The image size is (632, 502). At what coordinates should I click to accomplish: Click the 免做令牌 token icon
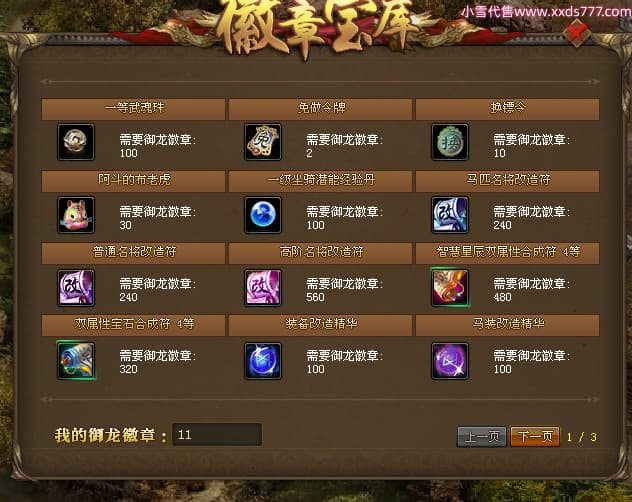(263, 142)
